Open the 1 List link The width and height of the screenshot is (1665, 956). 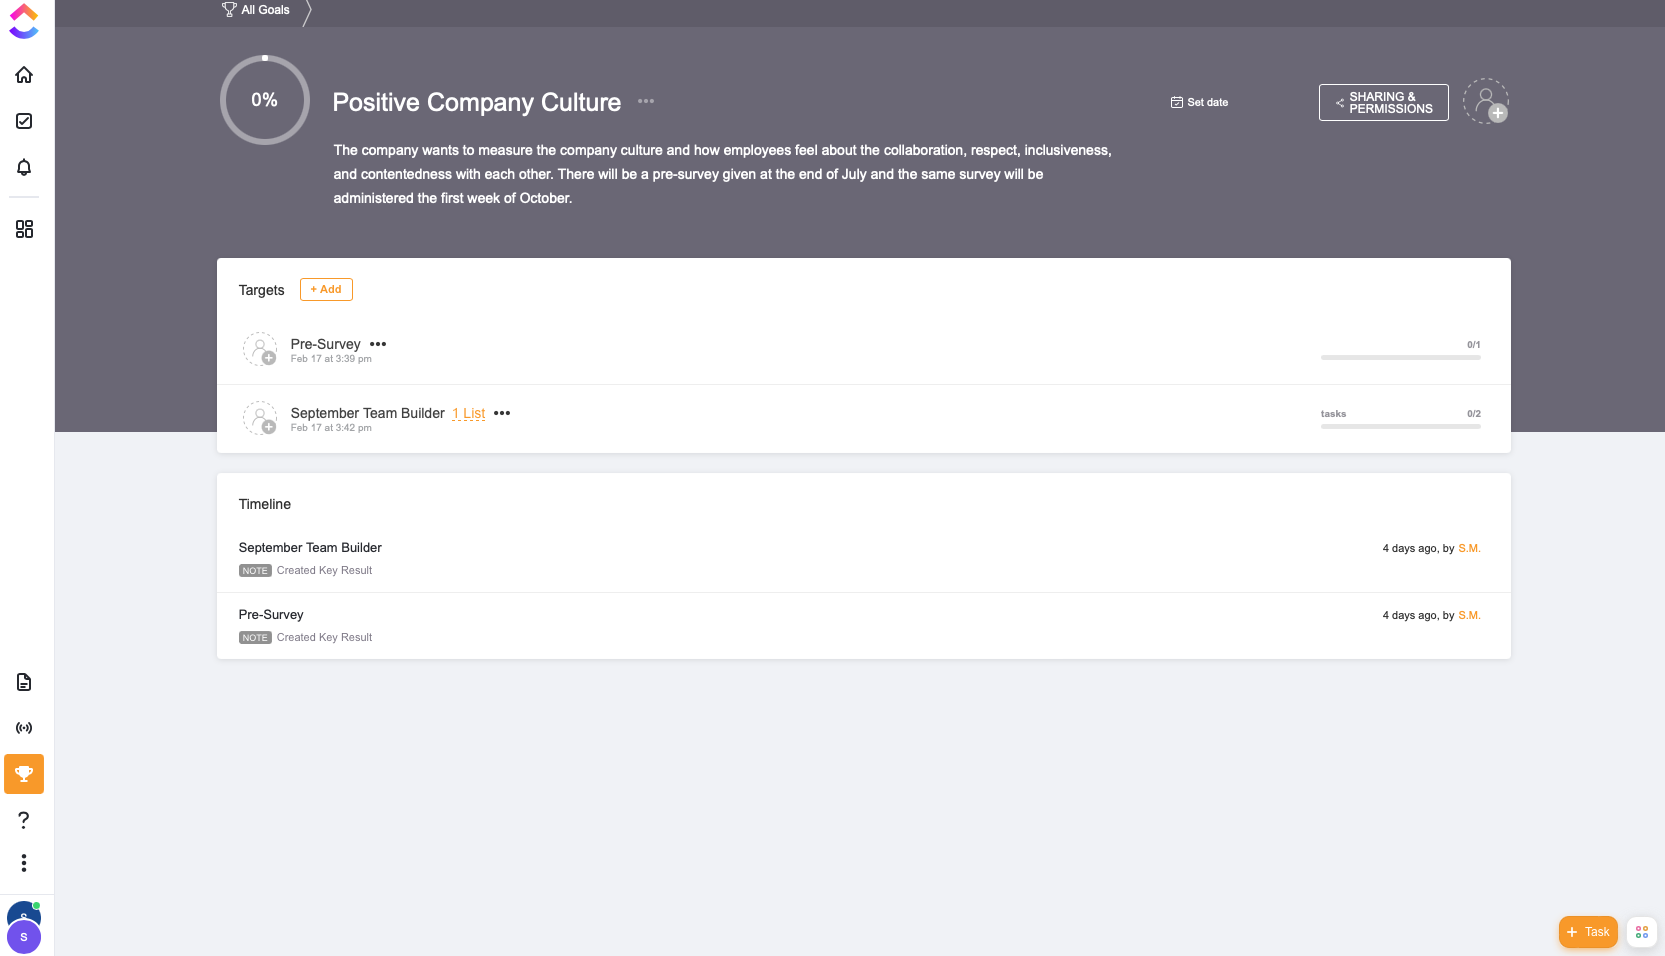pos(468,413)
